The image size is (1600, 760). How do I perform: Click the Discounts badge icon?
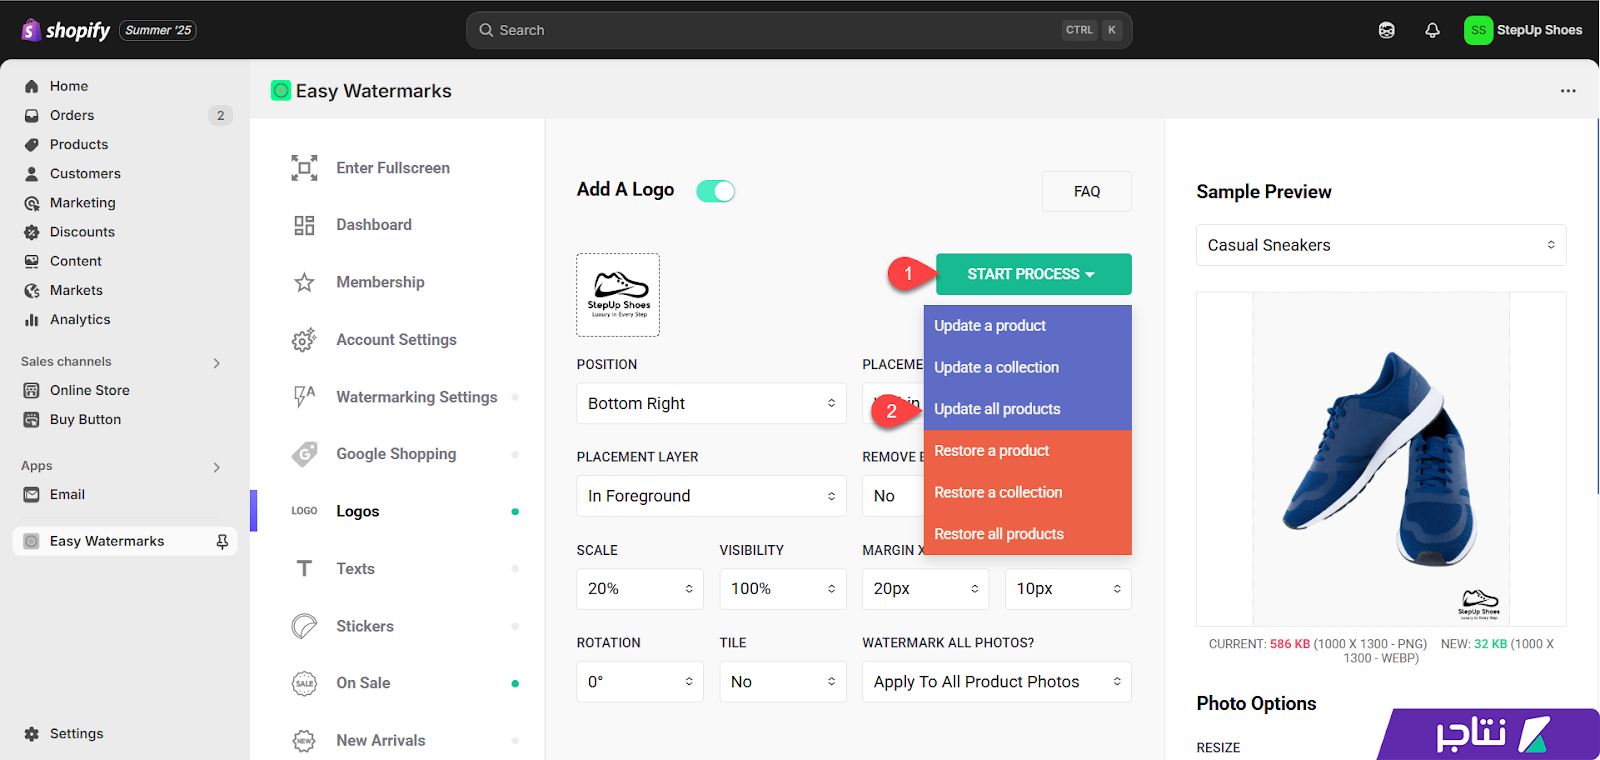coord(32,232)
